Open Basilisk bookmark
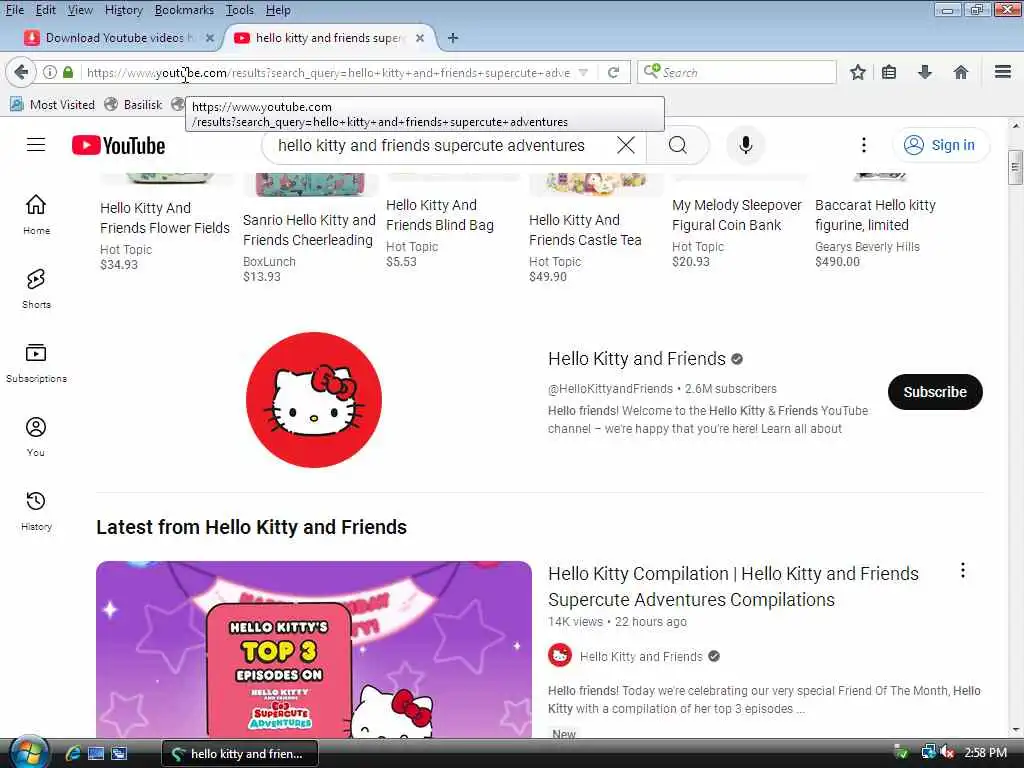Viewport: 1024px width, 768px height. point(134,104)
